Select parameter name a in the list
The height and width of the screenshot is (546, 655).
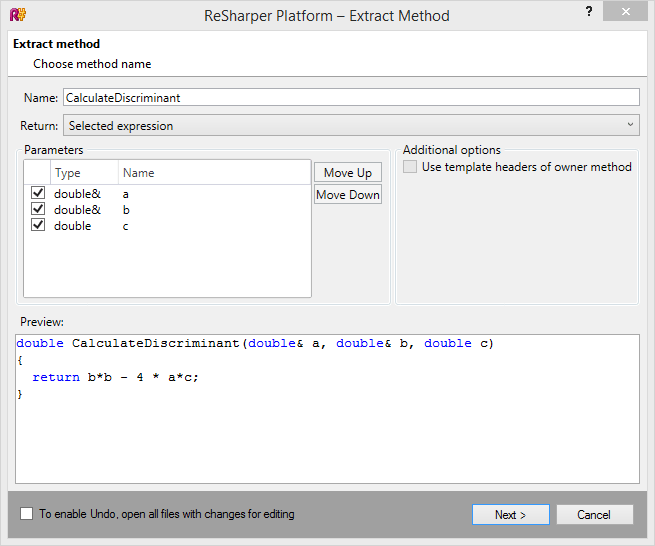click(126, 194)
